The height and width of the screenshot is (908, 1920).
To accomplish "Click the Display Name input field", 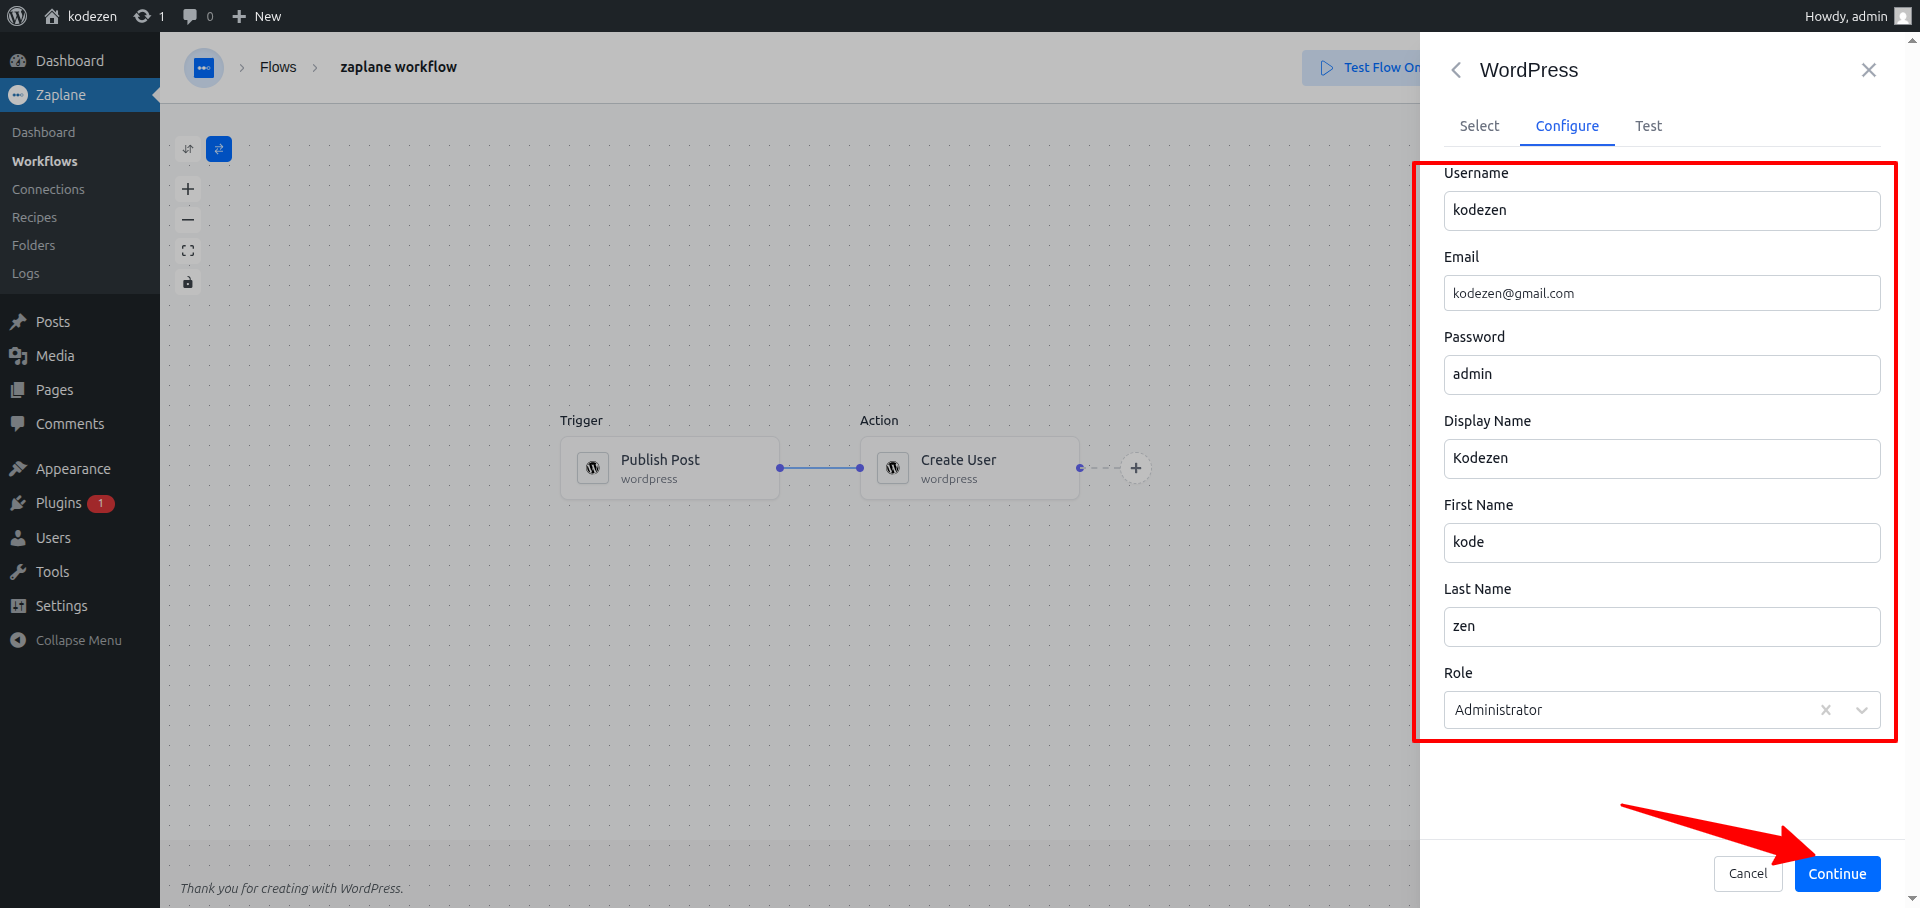I will coord(1662,459).
